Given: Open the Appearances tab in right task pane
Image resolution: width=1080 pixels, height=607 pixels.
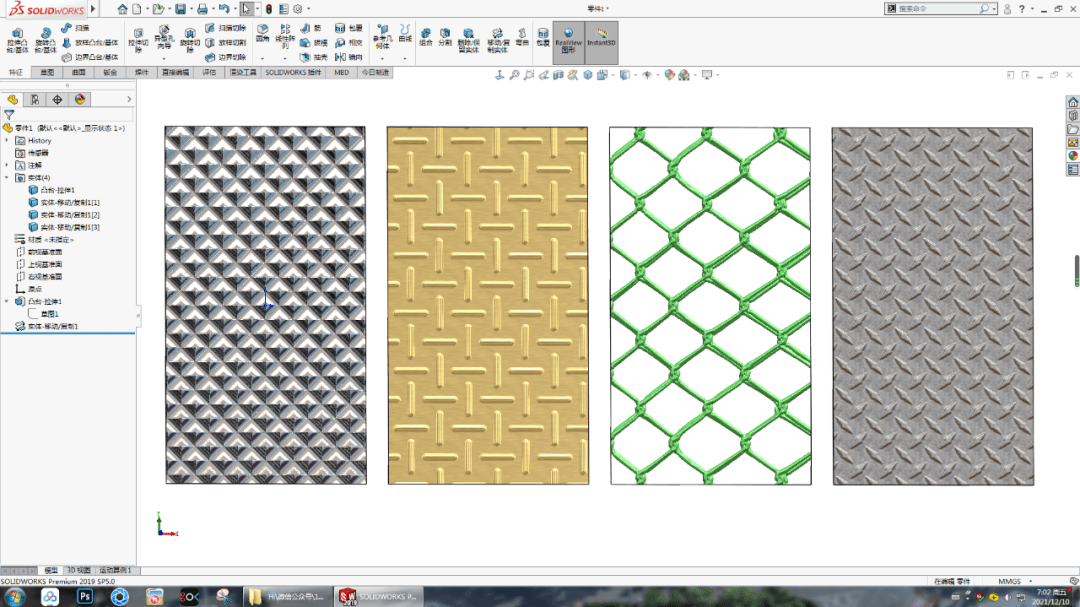Looking at the screenshot, I should coord(1073,155).
